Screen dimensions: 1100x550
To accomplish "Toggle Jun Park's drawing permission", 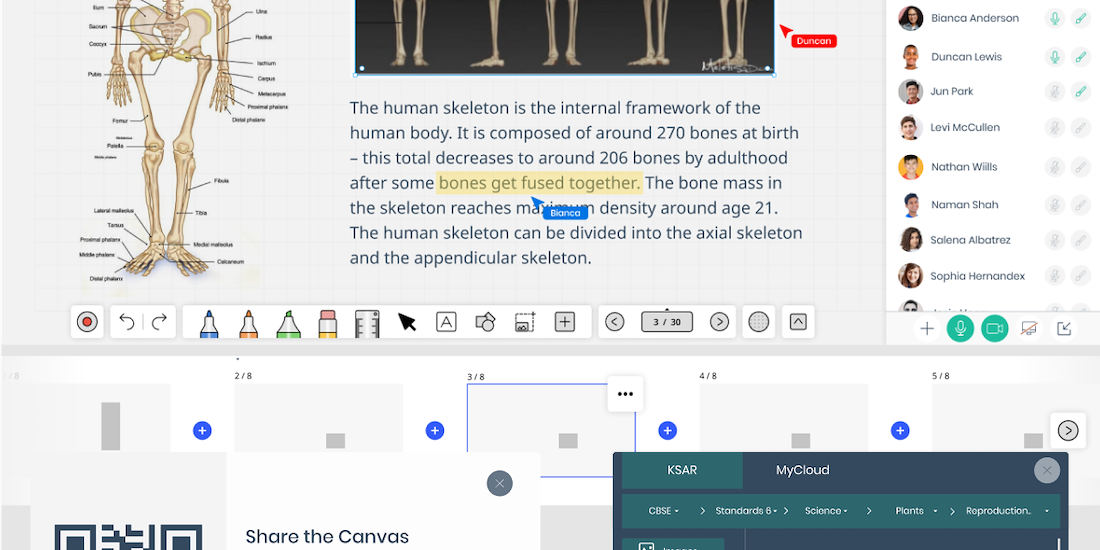I will pyautogui.click(x=1080, y=92).
